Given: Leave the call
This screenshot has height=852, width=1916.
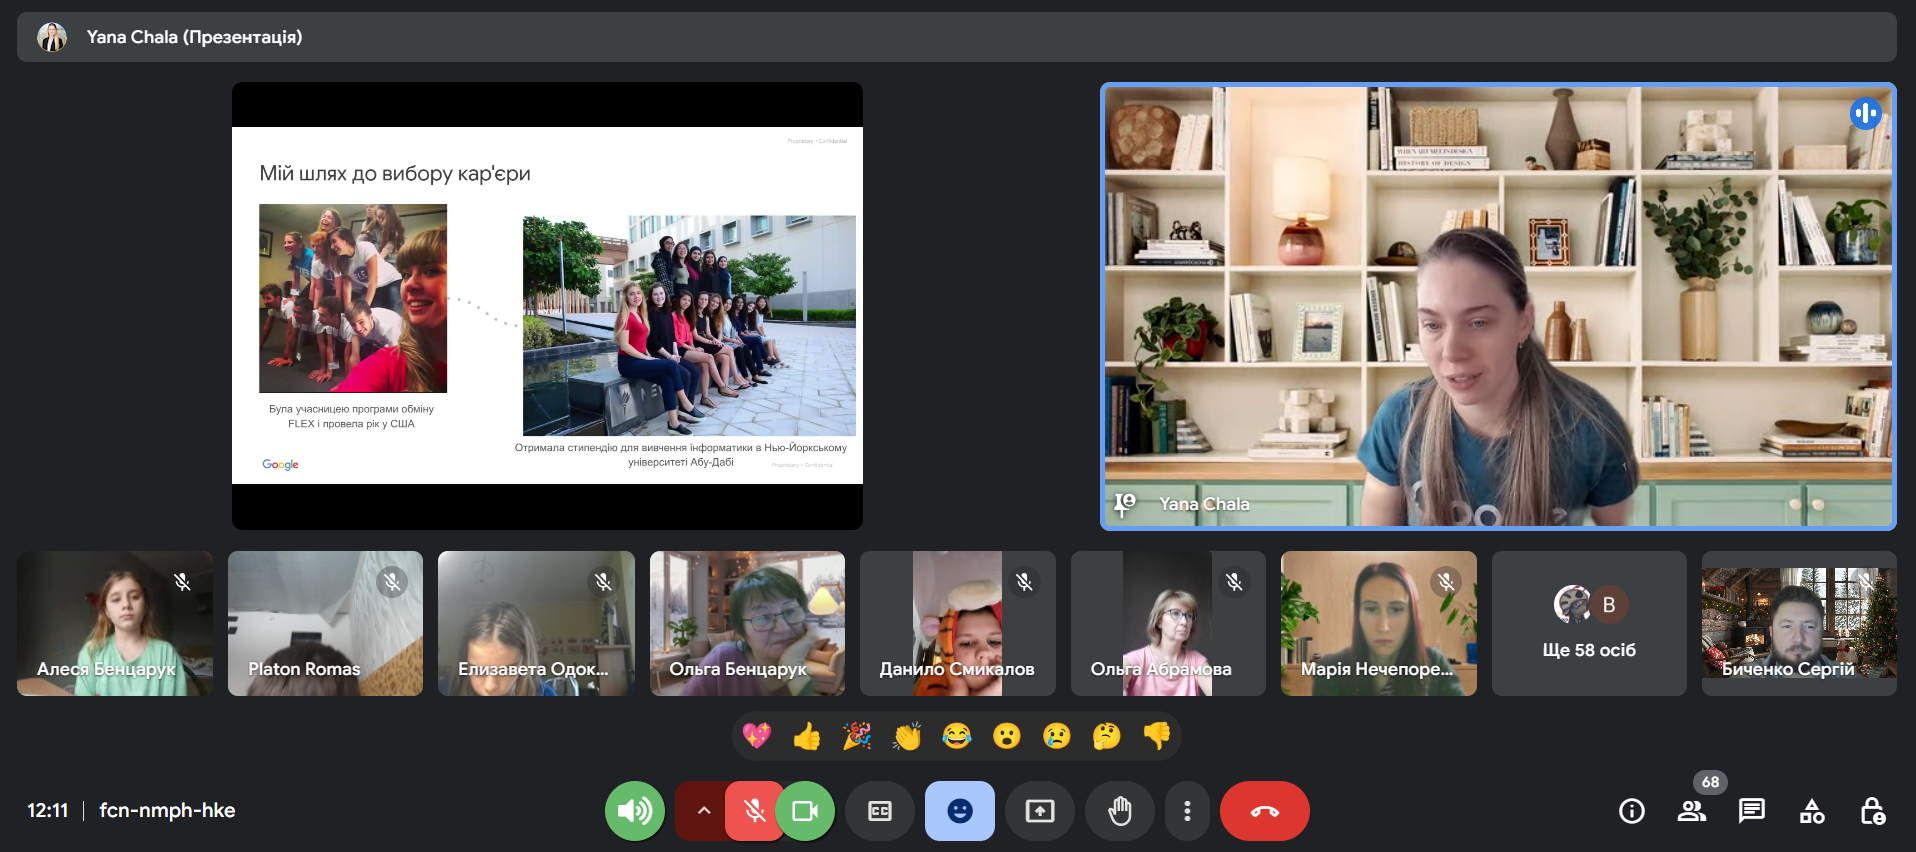Looking at the screenshot, I should point(1264,811).
